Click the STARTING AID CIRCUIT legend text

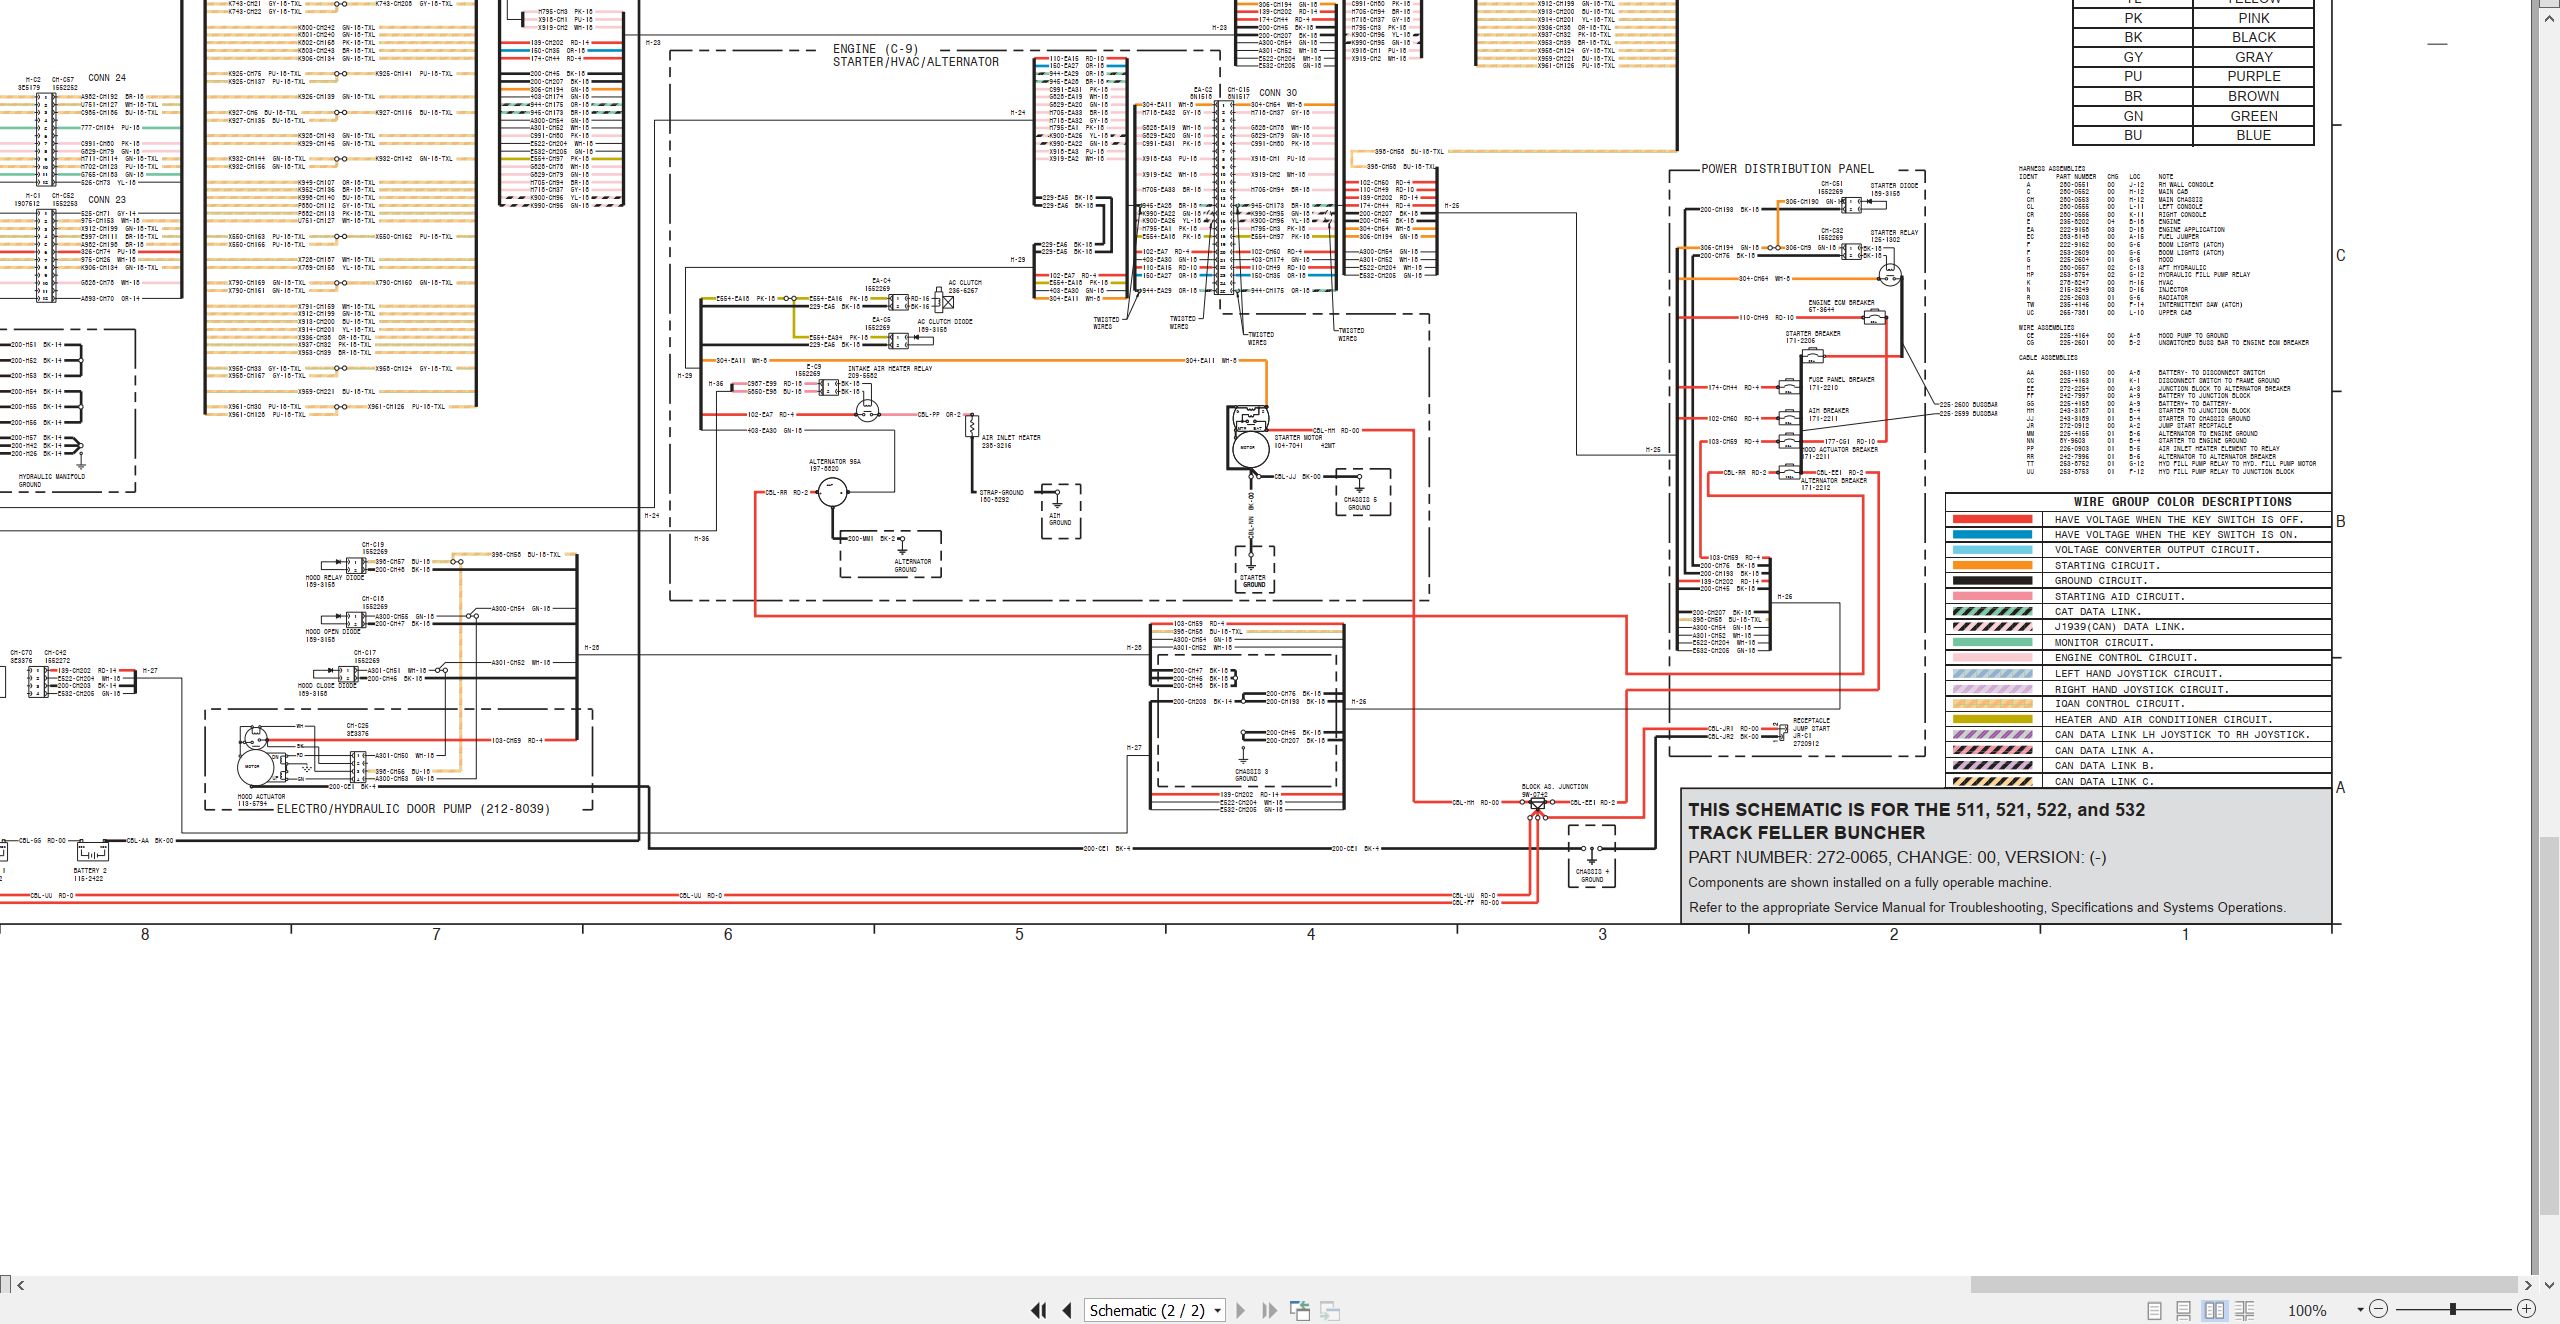[2119, 597]
